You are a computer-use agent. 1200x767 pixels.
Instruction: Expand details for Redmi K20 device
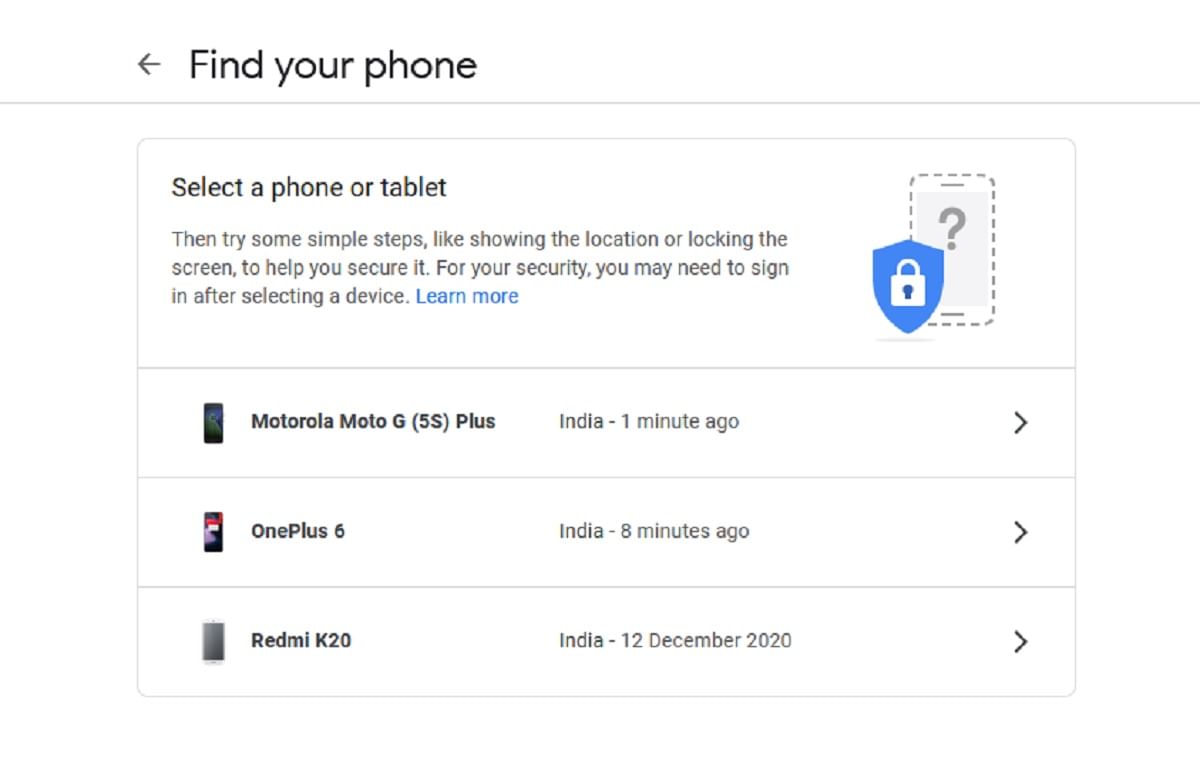1020,641
